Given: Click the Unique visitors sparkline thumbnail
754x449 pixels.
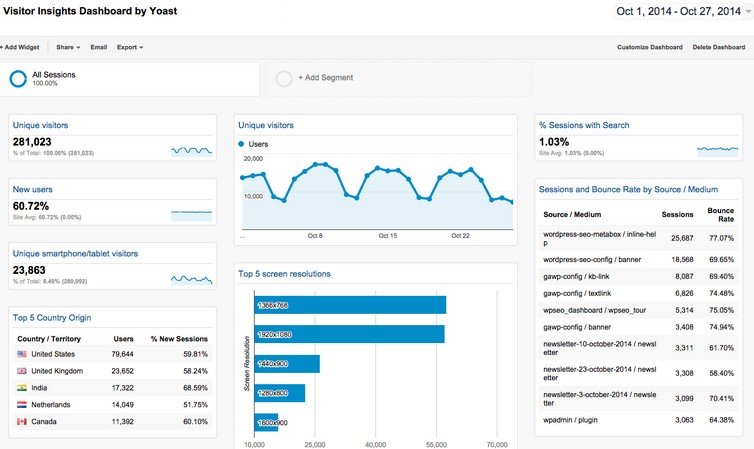Looking at the screenshot, I should (191, 151).
